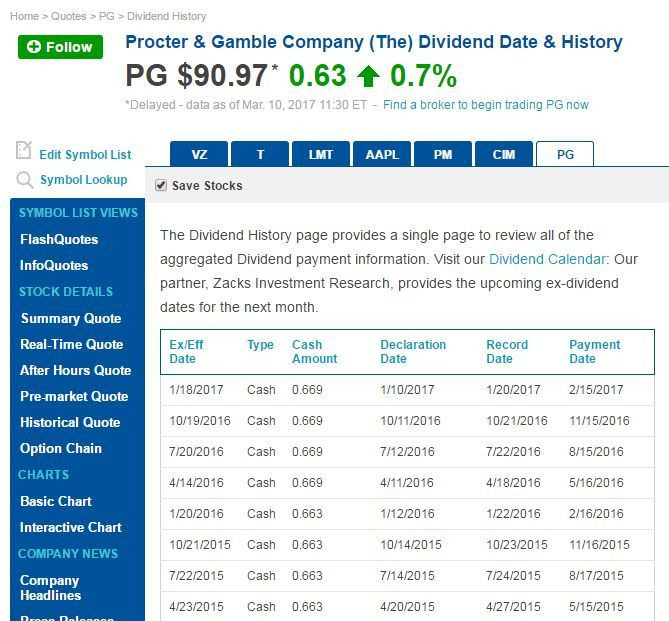Viewport: 669px width, 621px height.
Task: Click the 7/20/2016 ex-date cell
Action: 196,452
